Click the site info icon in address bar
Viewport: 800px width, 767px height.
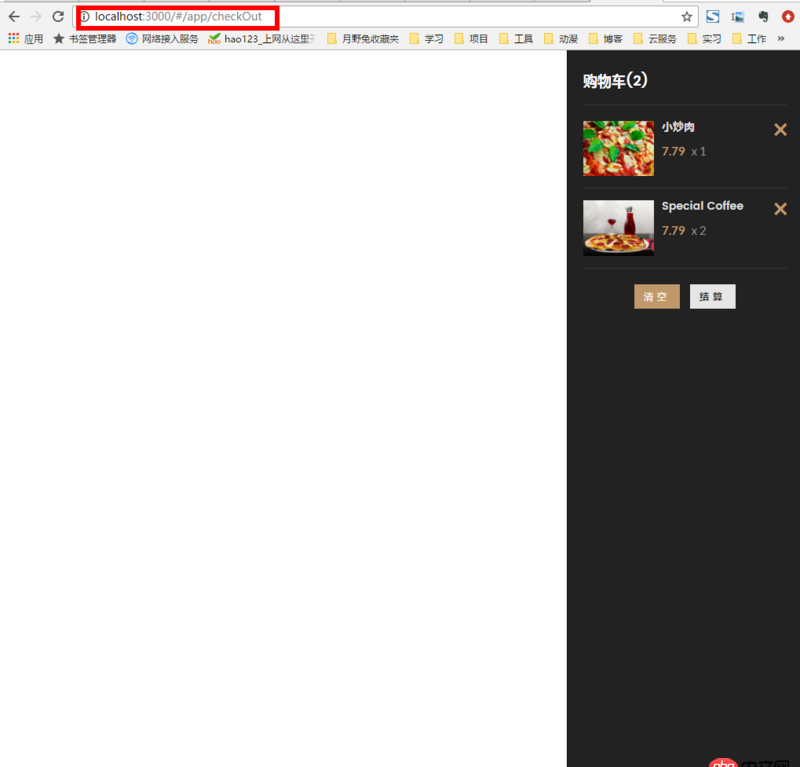pyautogui.click(x=85, y=17)
